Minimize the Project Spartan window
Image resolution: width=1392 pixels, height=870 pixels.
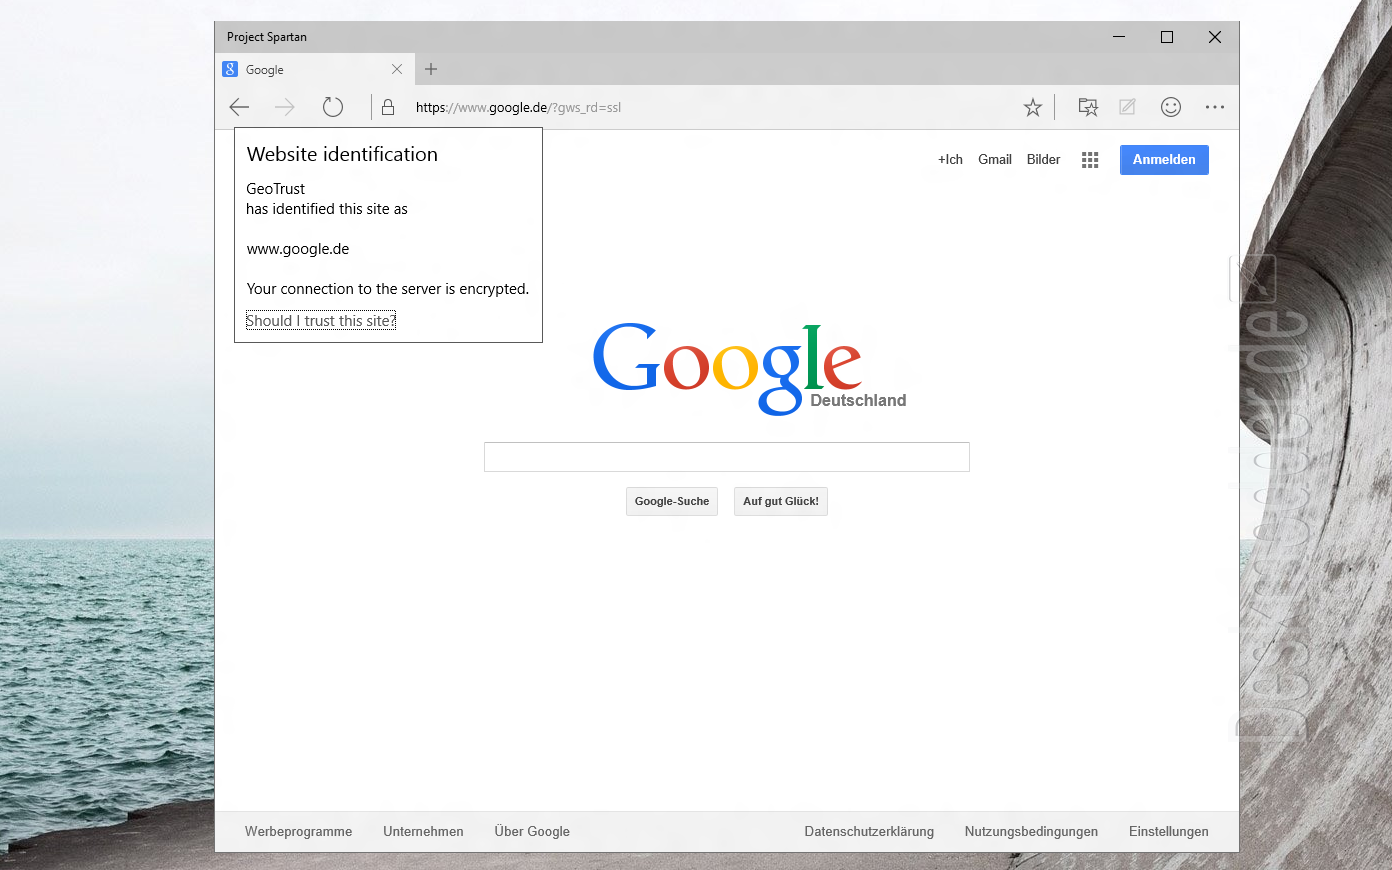coord(1119,37)
